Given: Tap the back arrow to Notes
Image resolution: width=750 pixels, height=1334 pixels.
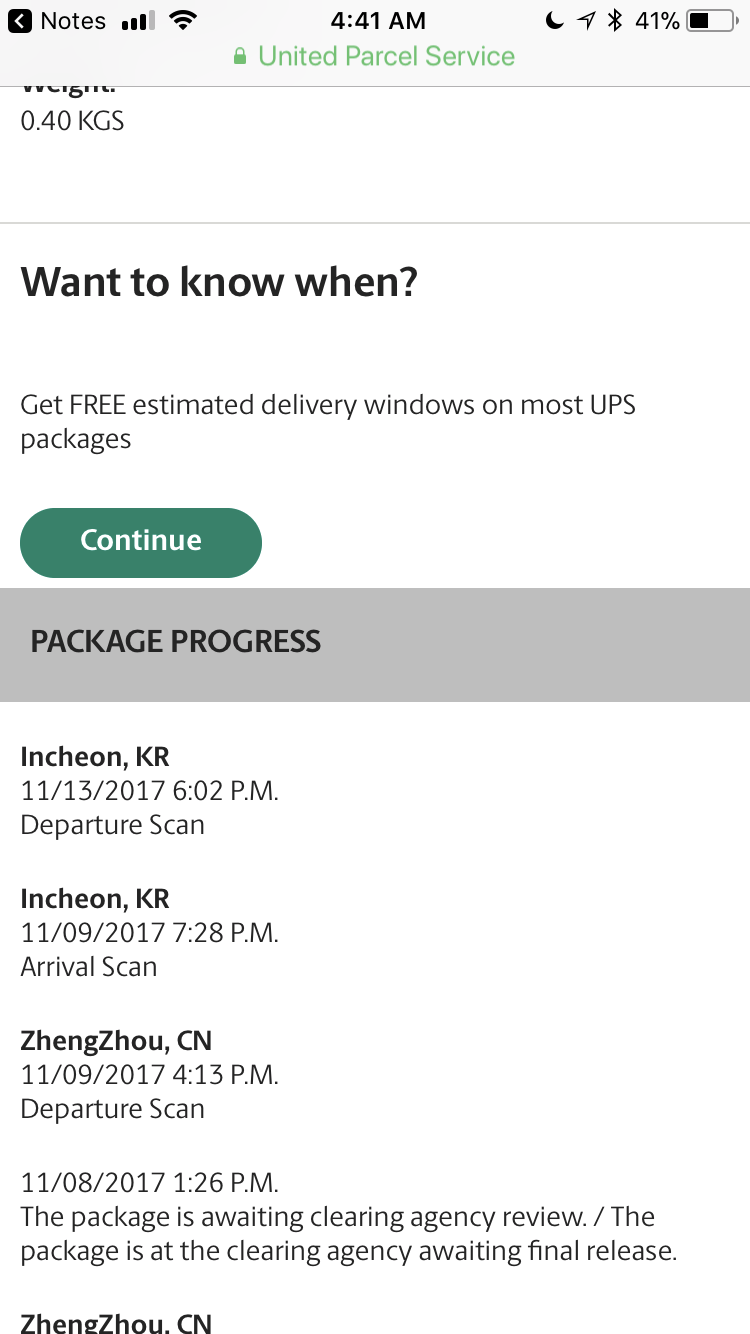Looking at the screenshot, I should pyautogui.click(x=19, y=21).
